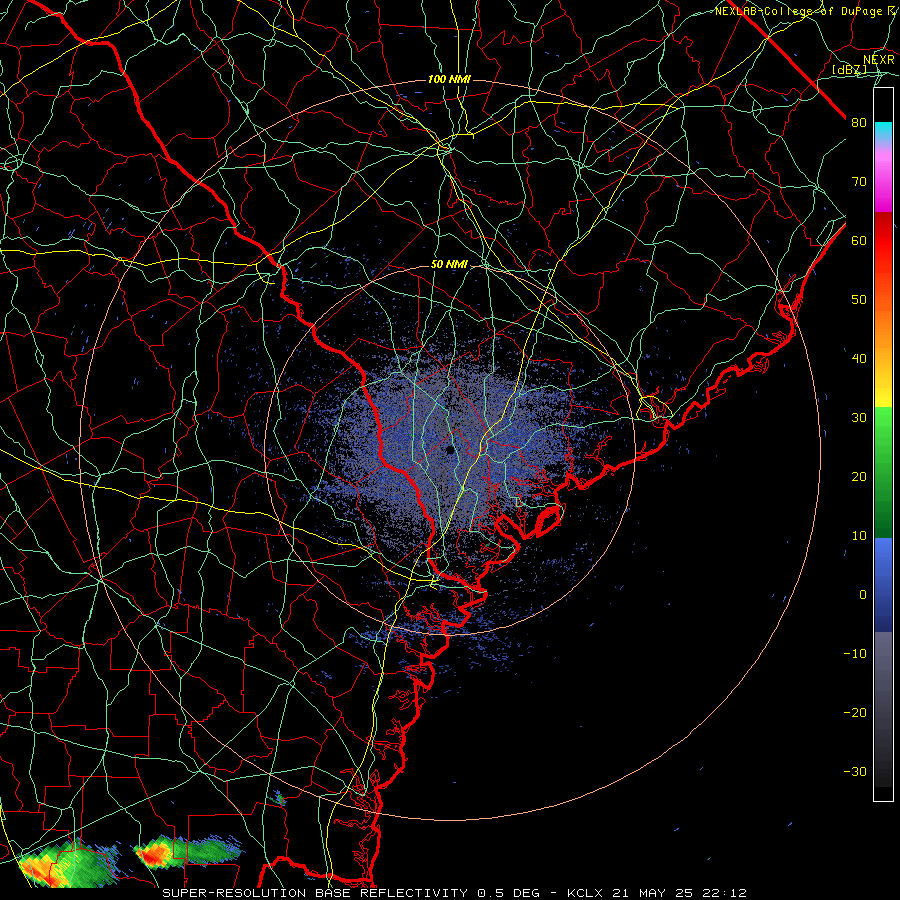The image size is (900, 900).
Task: Click the 40 value on the dBZ scale
Action: pos(859,359)
